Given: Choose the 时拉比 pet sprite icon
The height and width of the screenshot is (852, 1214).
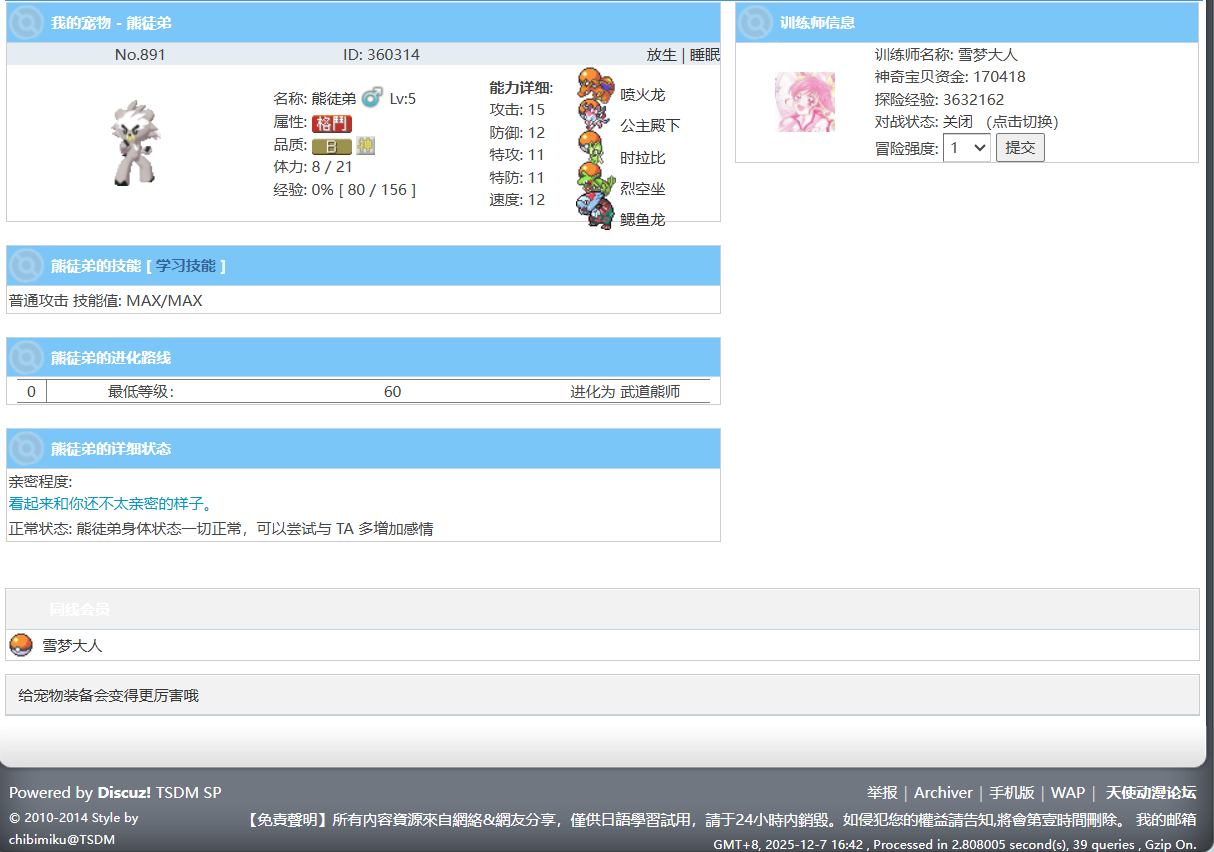Looking at the screenshot, I should 596,149.
